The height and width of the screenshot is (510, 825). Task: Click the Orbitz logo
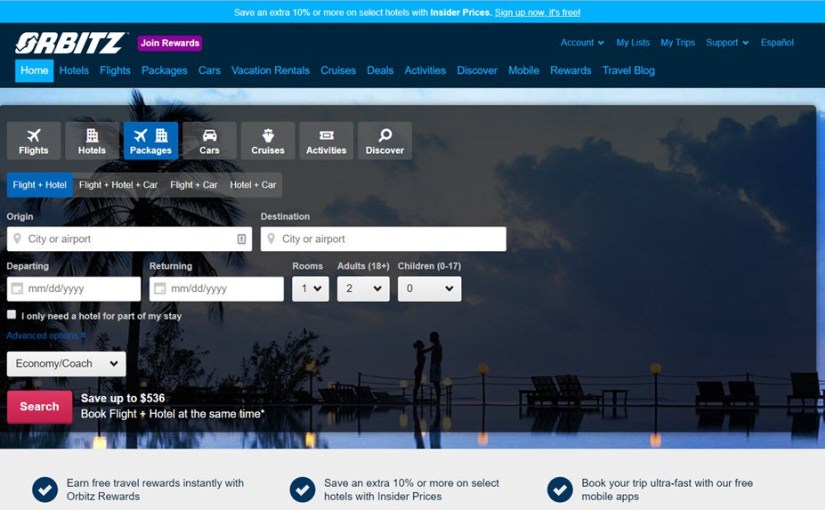[70, 43]
